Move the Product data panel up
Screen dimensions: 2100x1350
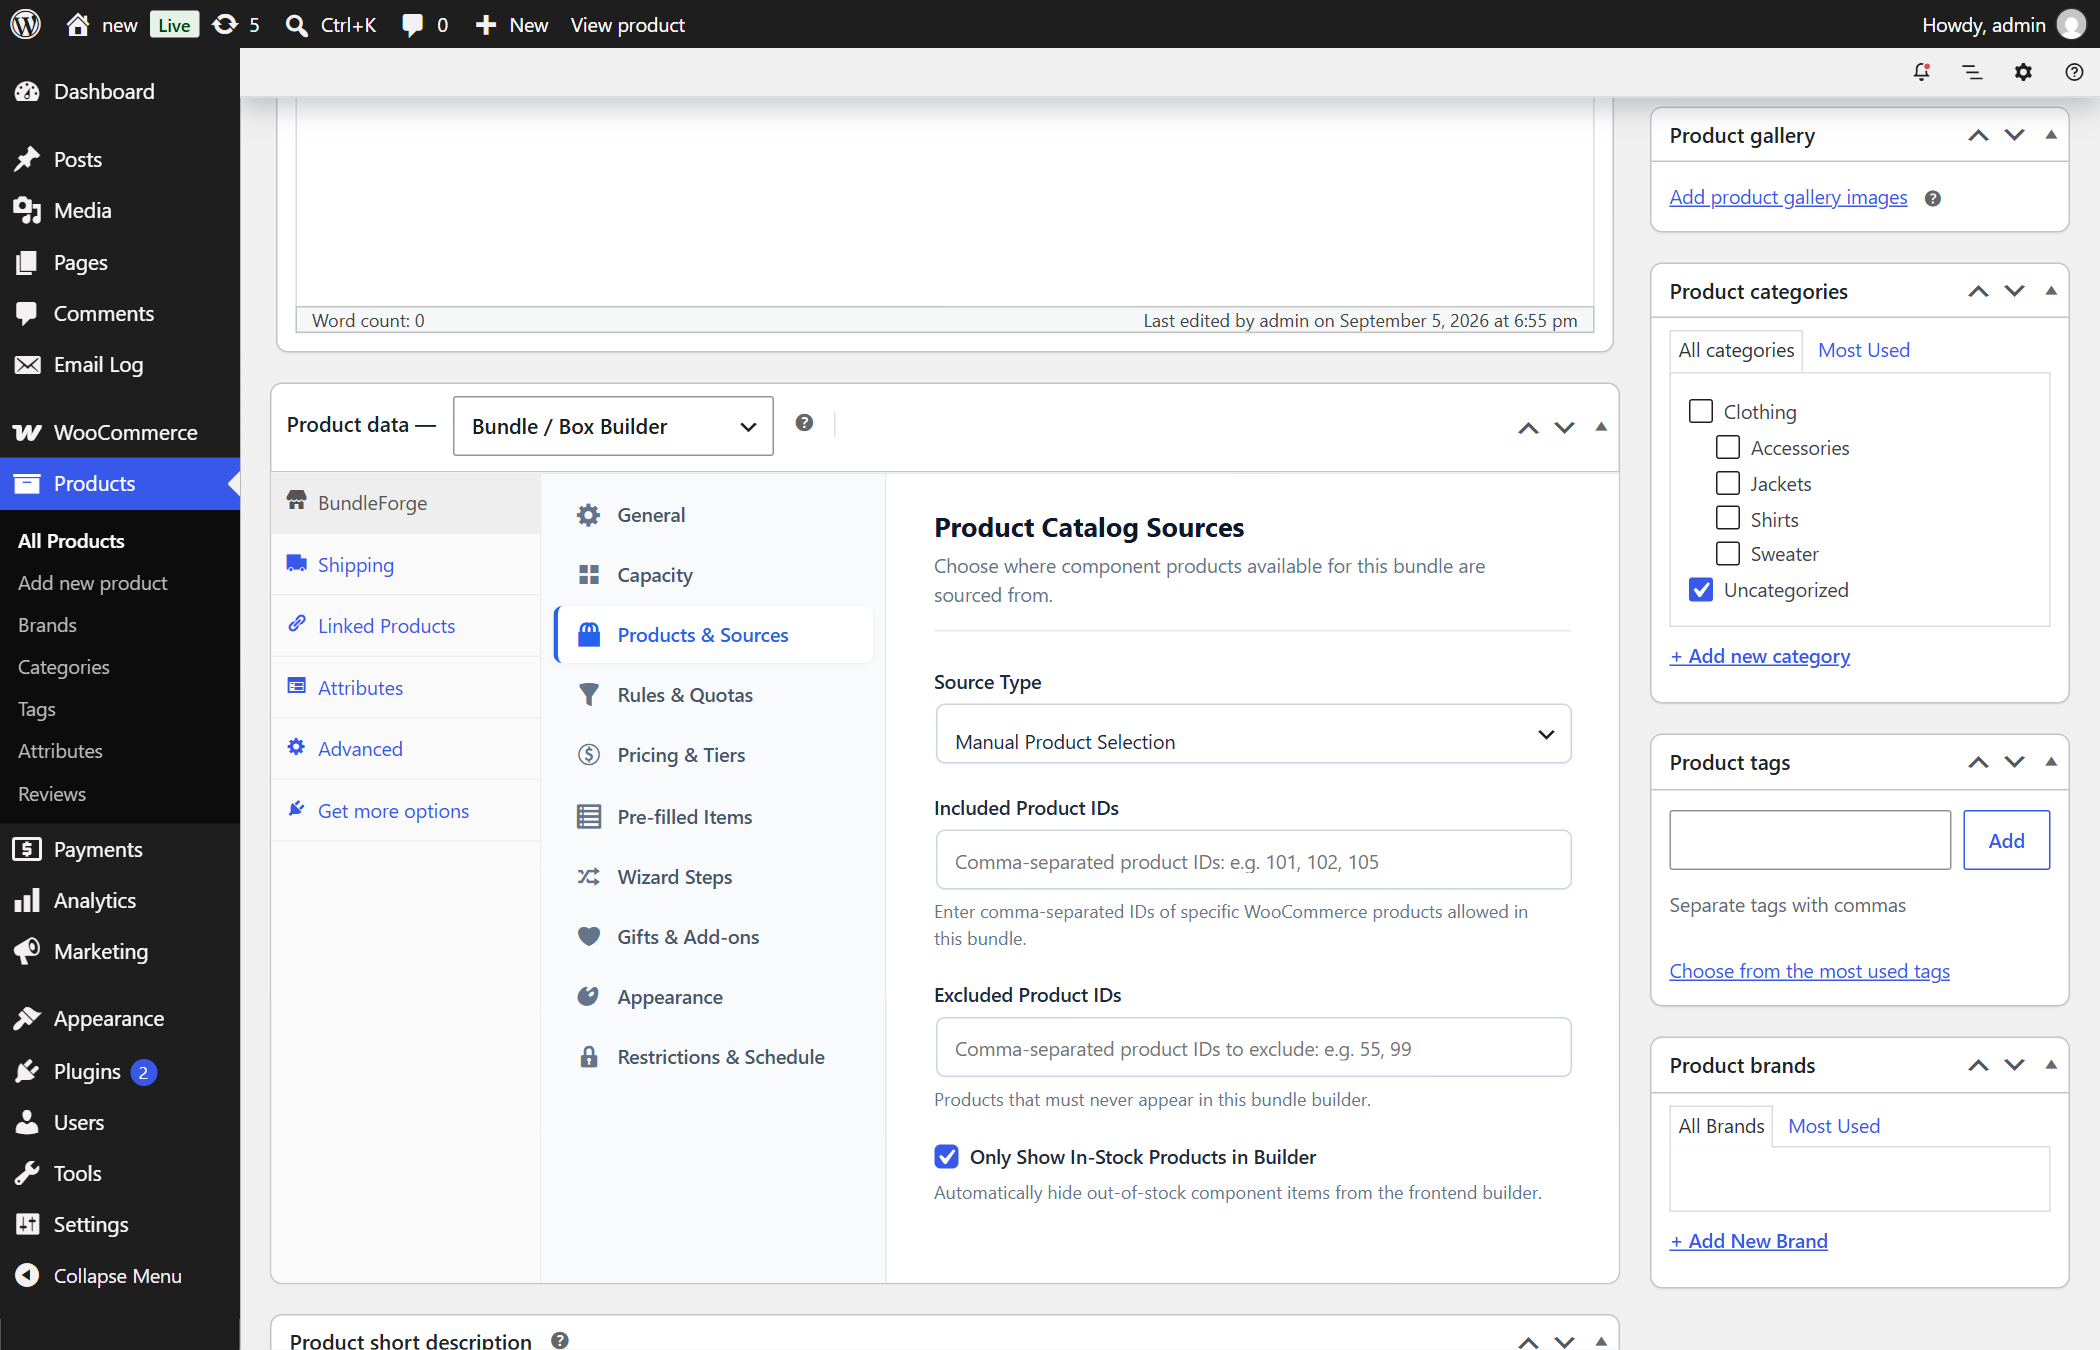[1528, 428]
